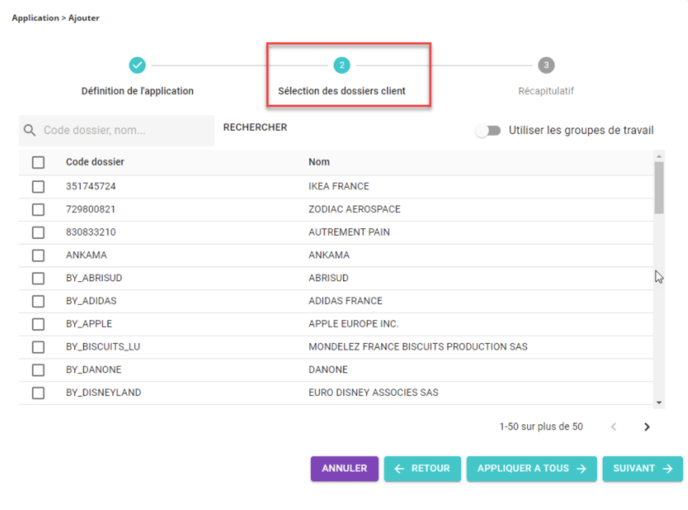This screenshot has height=510, width=688.
Task: Click the 1-50 sur plus de 50 label
Action: coord(541,427)
